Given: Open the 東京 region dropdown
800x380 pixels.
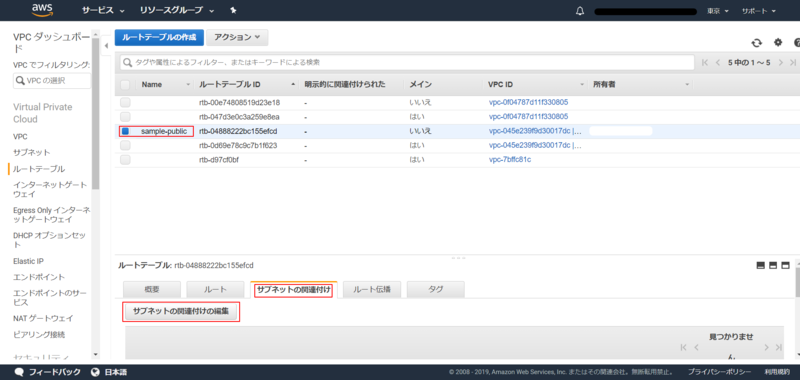Looking at the screenshot, I should point(717,11).
